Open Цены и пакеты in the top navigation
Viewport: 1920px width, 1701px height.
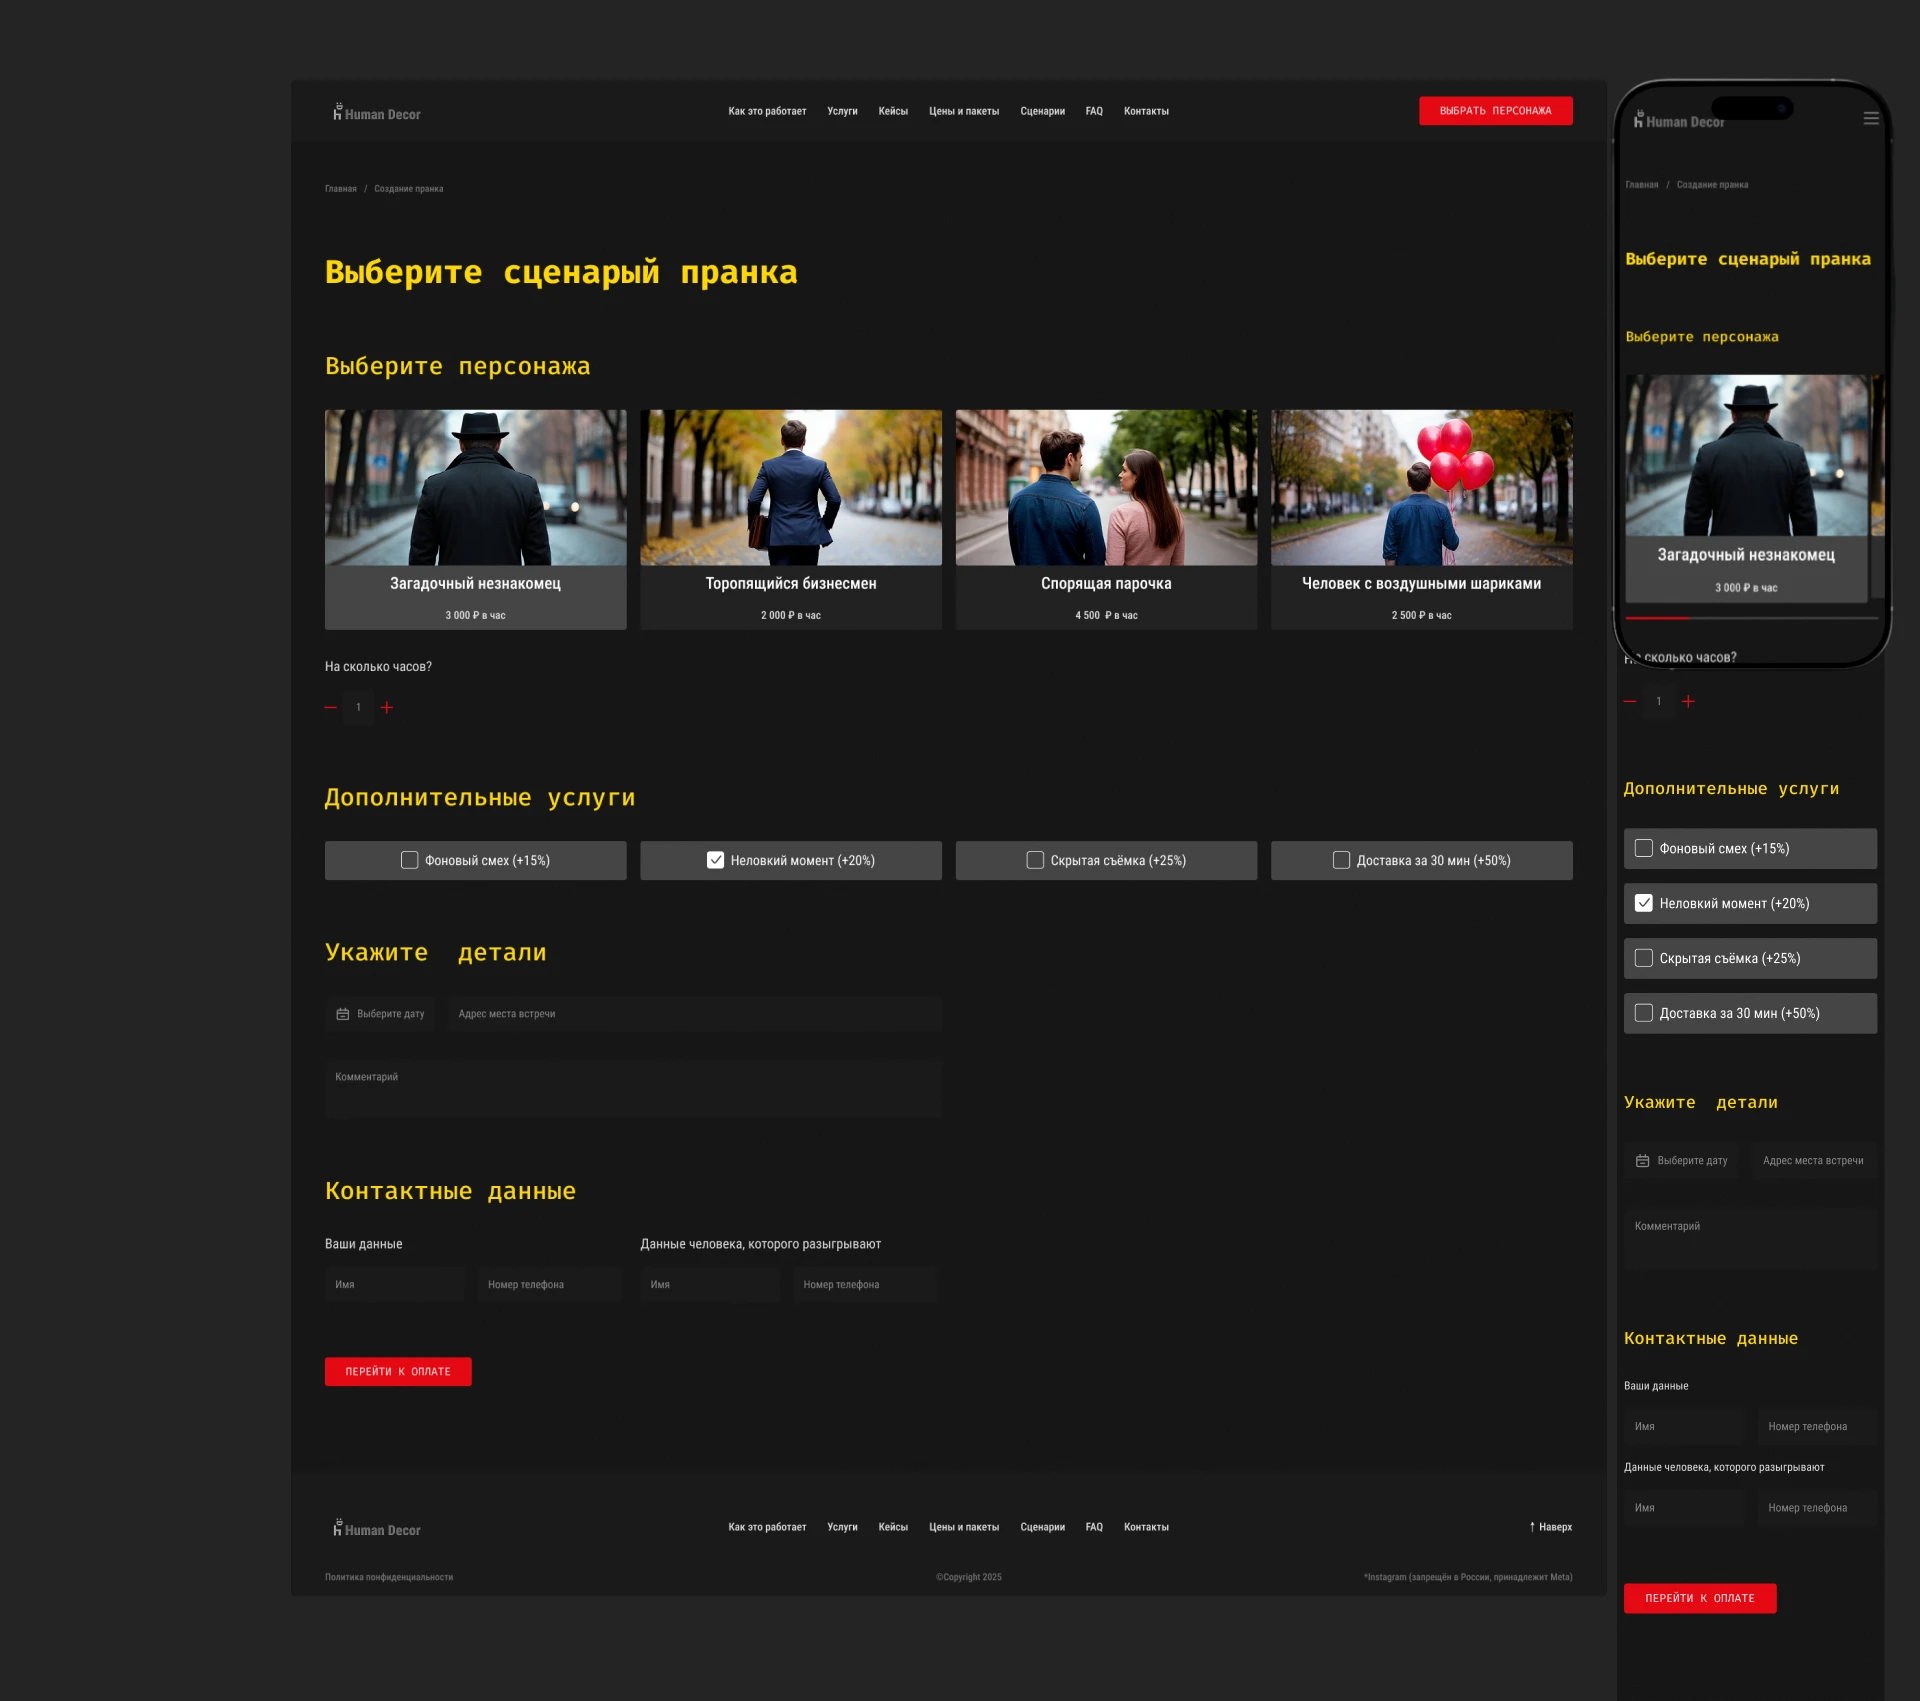click(963, 111)
